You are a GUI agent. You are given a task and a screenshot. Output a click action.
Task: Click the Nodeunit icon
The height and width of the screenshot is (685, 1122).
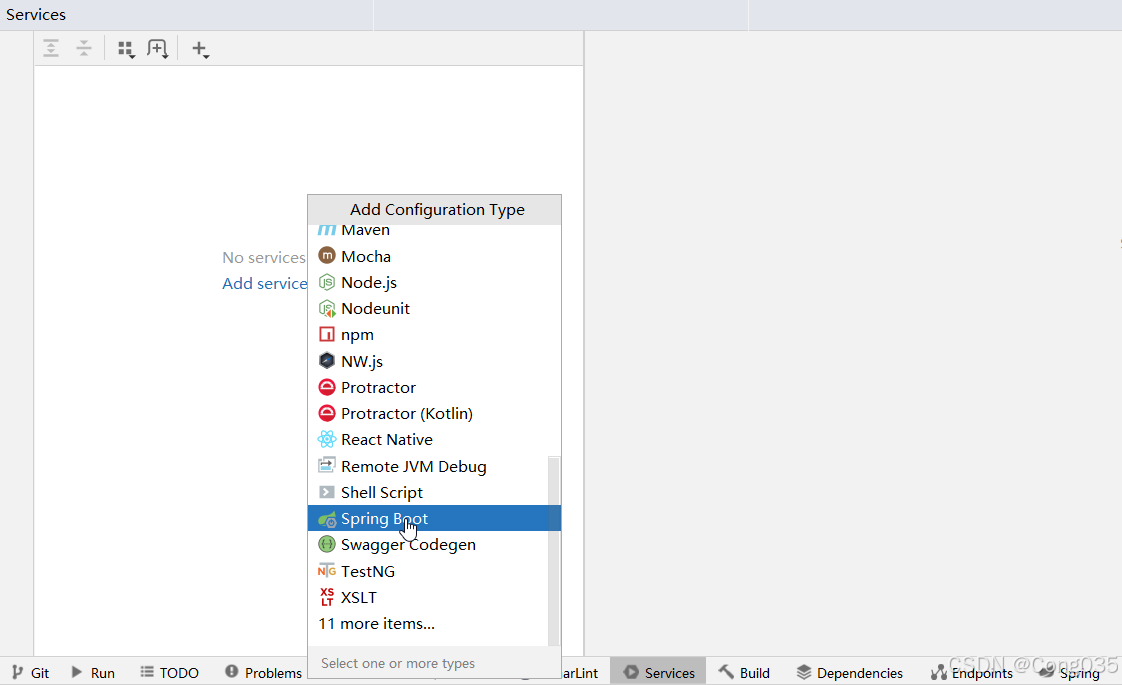click(327, 309)
